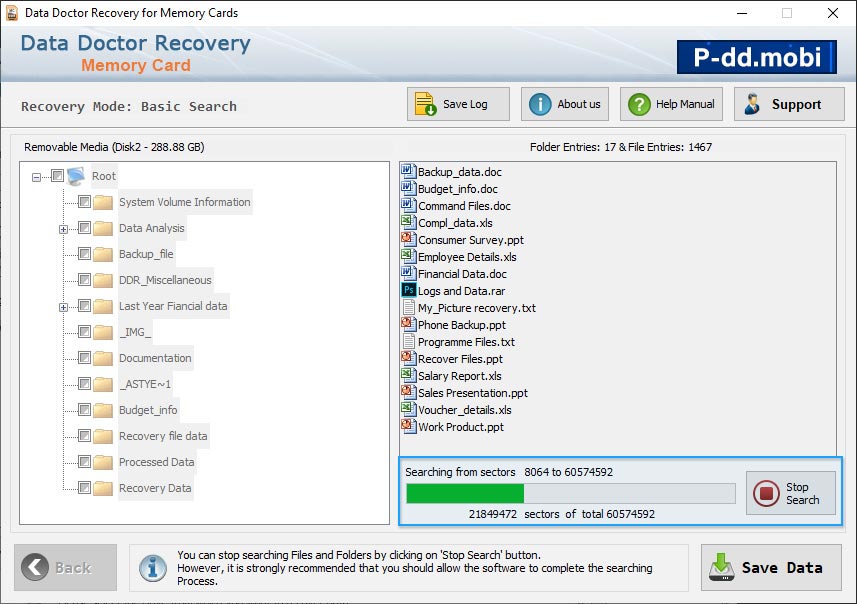Collapse the Root tree node
This screenshot has height=604, width=857.
tap(36, 177)
